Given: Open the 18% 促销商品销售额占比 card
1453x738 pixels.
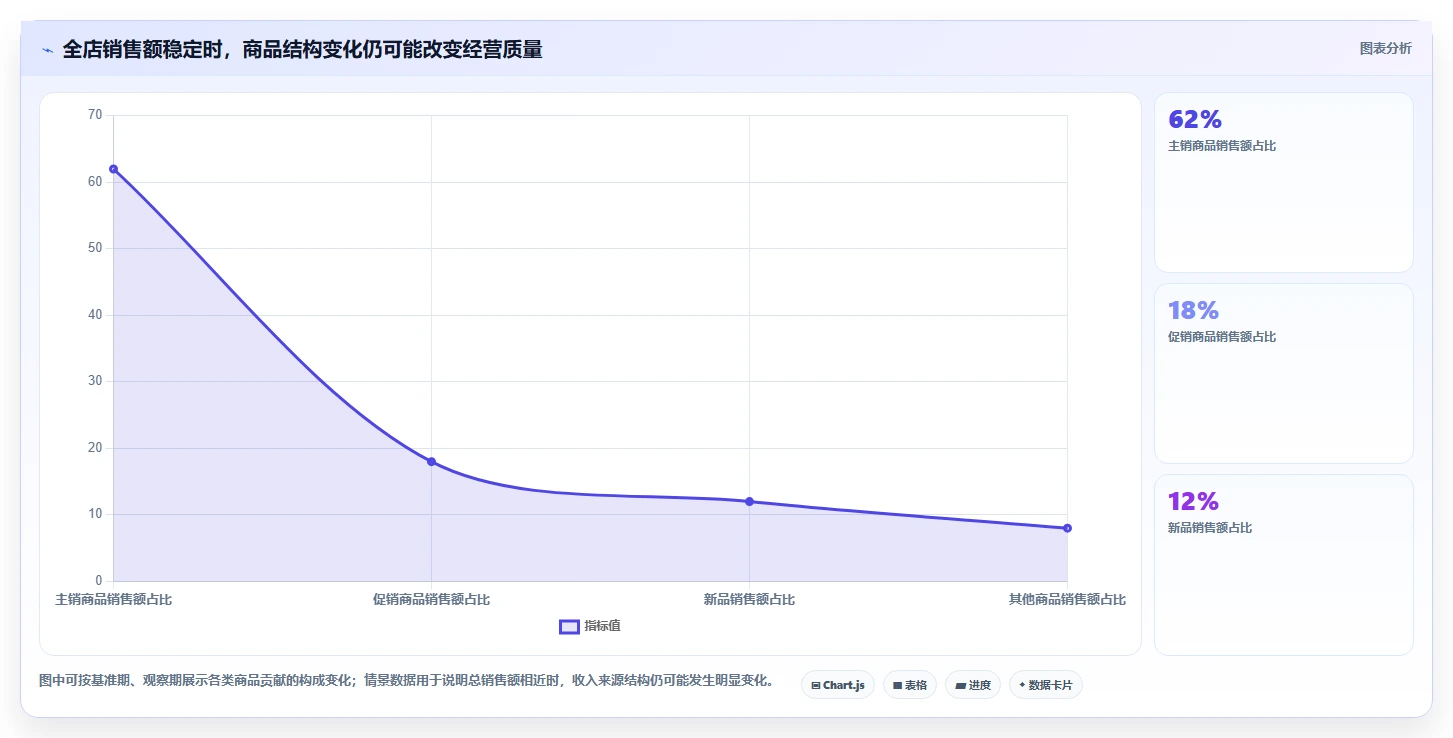Looking at the screenshot, I should (x=1284, y=373).
